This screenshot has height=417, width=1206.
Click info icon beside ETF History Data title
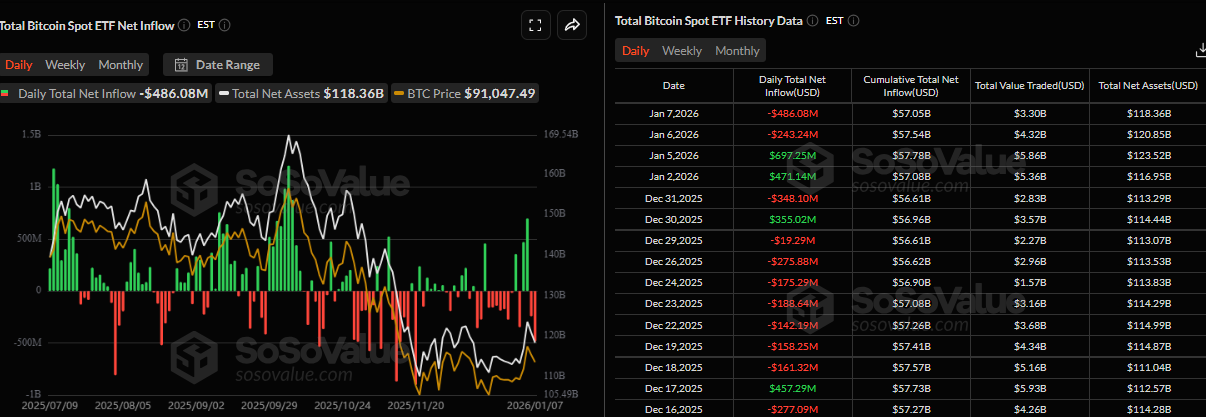click(x=812, y=20)
